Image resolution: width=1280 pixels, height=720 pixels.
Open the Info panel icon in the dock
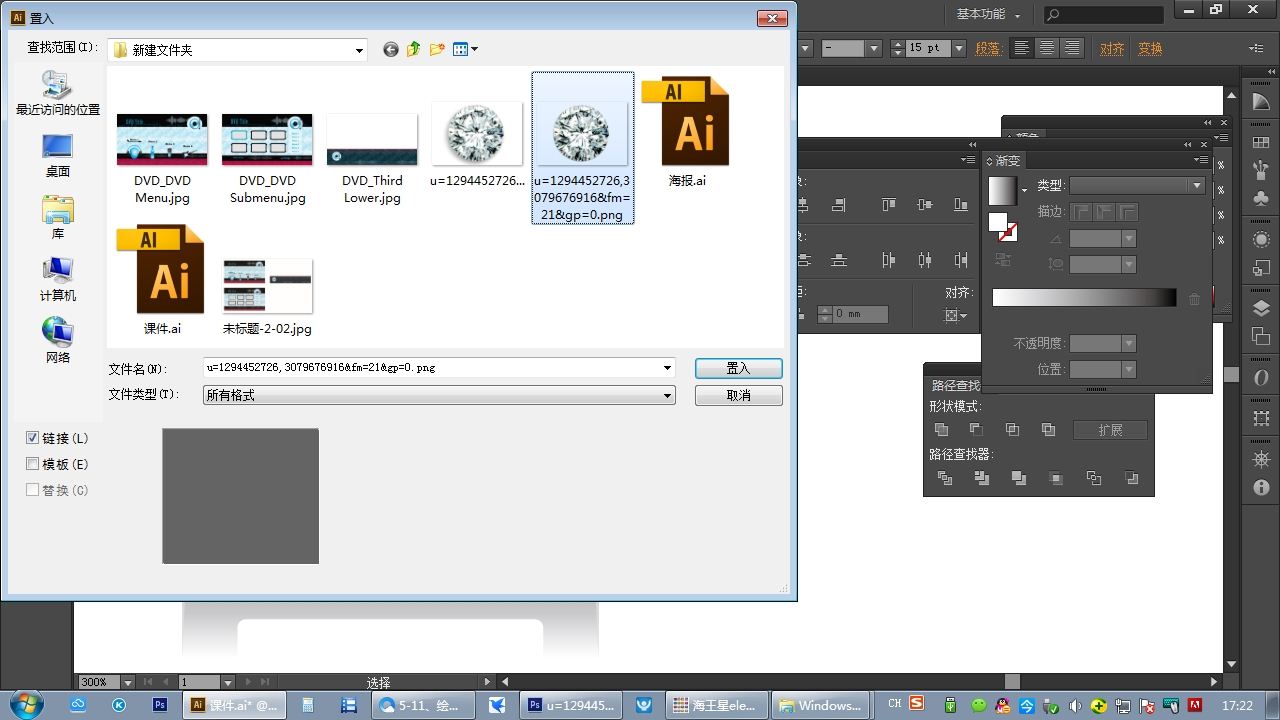[x=1261, y=487]
